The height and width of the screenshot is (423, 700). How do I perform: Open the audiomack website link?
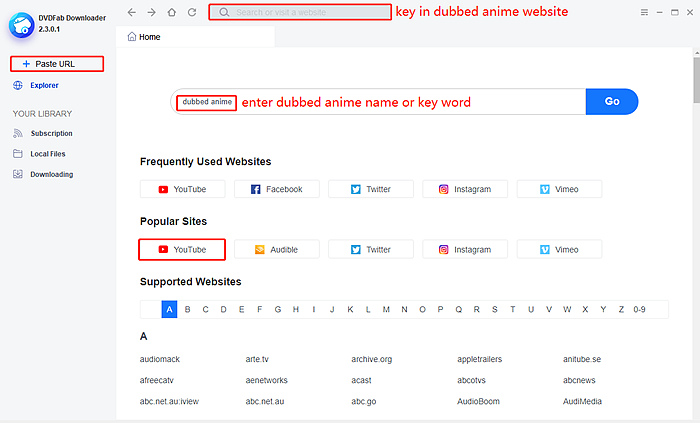coord(160,359)
